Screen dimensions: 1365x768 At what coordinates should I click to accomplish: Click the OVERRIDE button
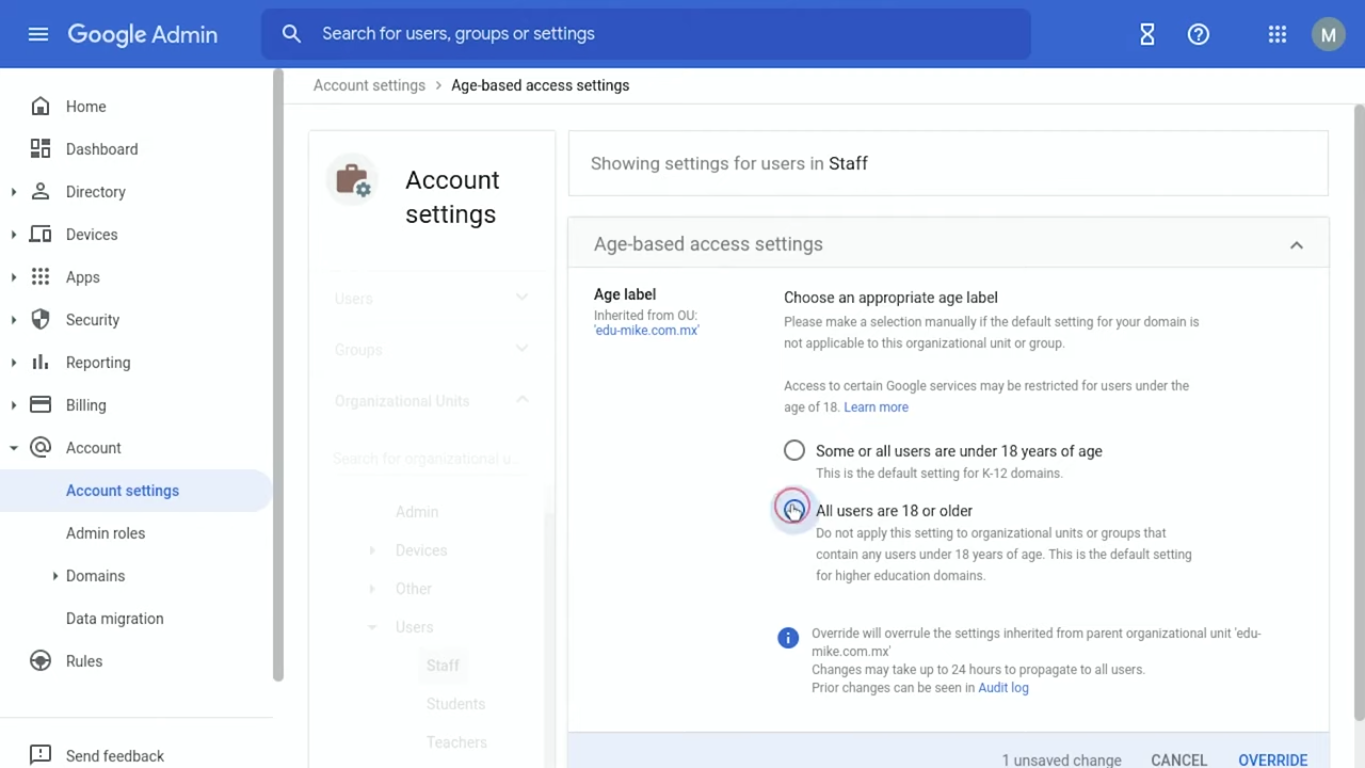[x=1272, y=760]
